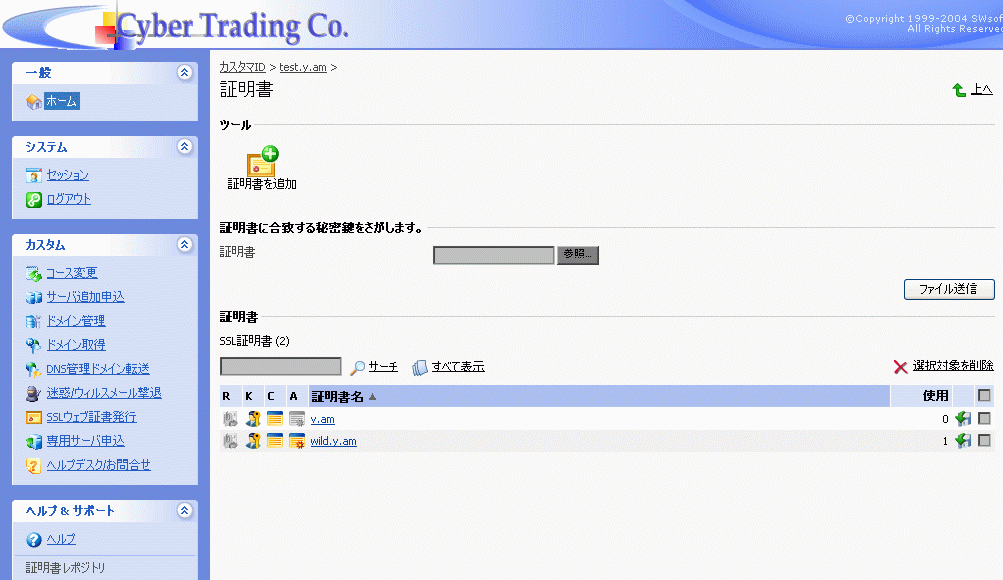Click the search magnifier (サーチ) icon

pyautogui.click(x=357, y=367)
